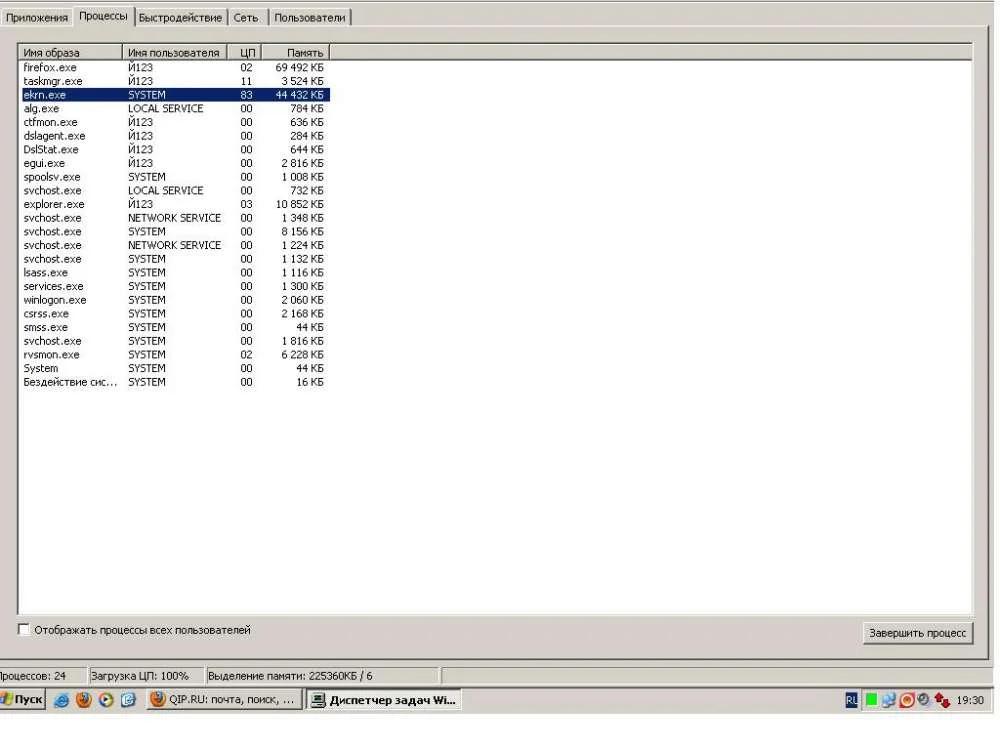Select svchost.exe row using 1 132 КБ
The image size is (1000, 750).
pos(175,259)
